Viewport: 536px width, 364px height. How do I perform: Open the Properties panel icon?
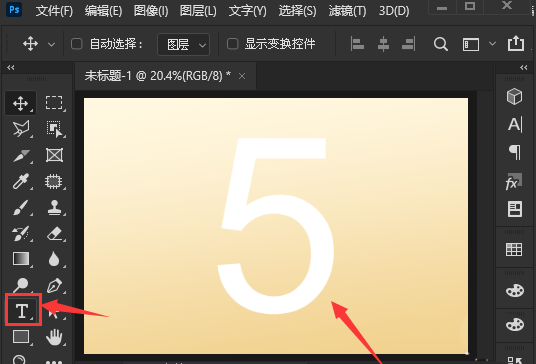coord(514,209)
